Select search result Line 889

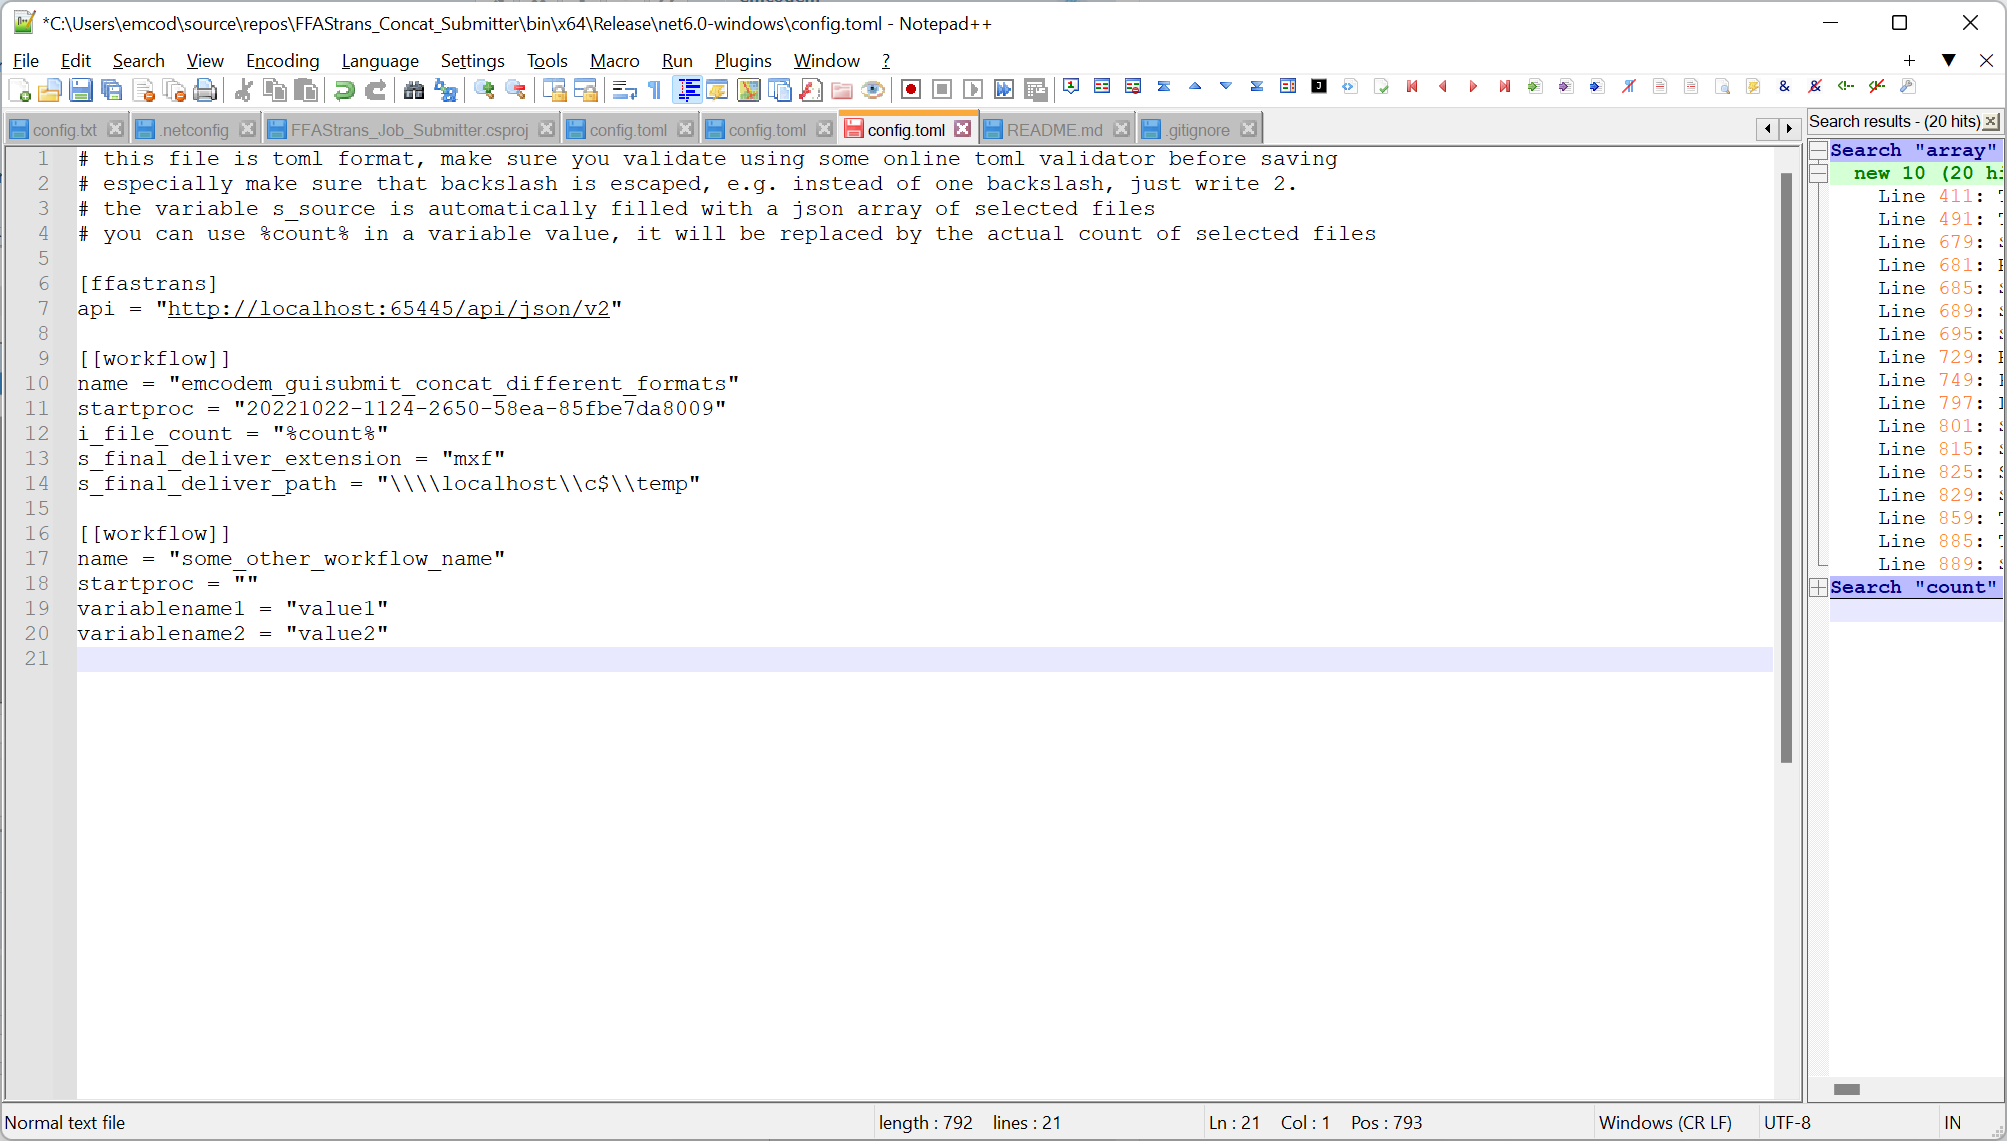(x=1938, y=565)
